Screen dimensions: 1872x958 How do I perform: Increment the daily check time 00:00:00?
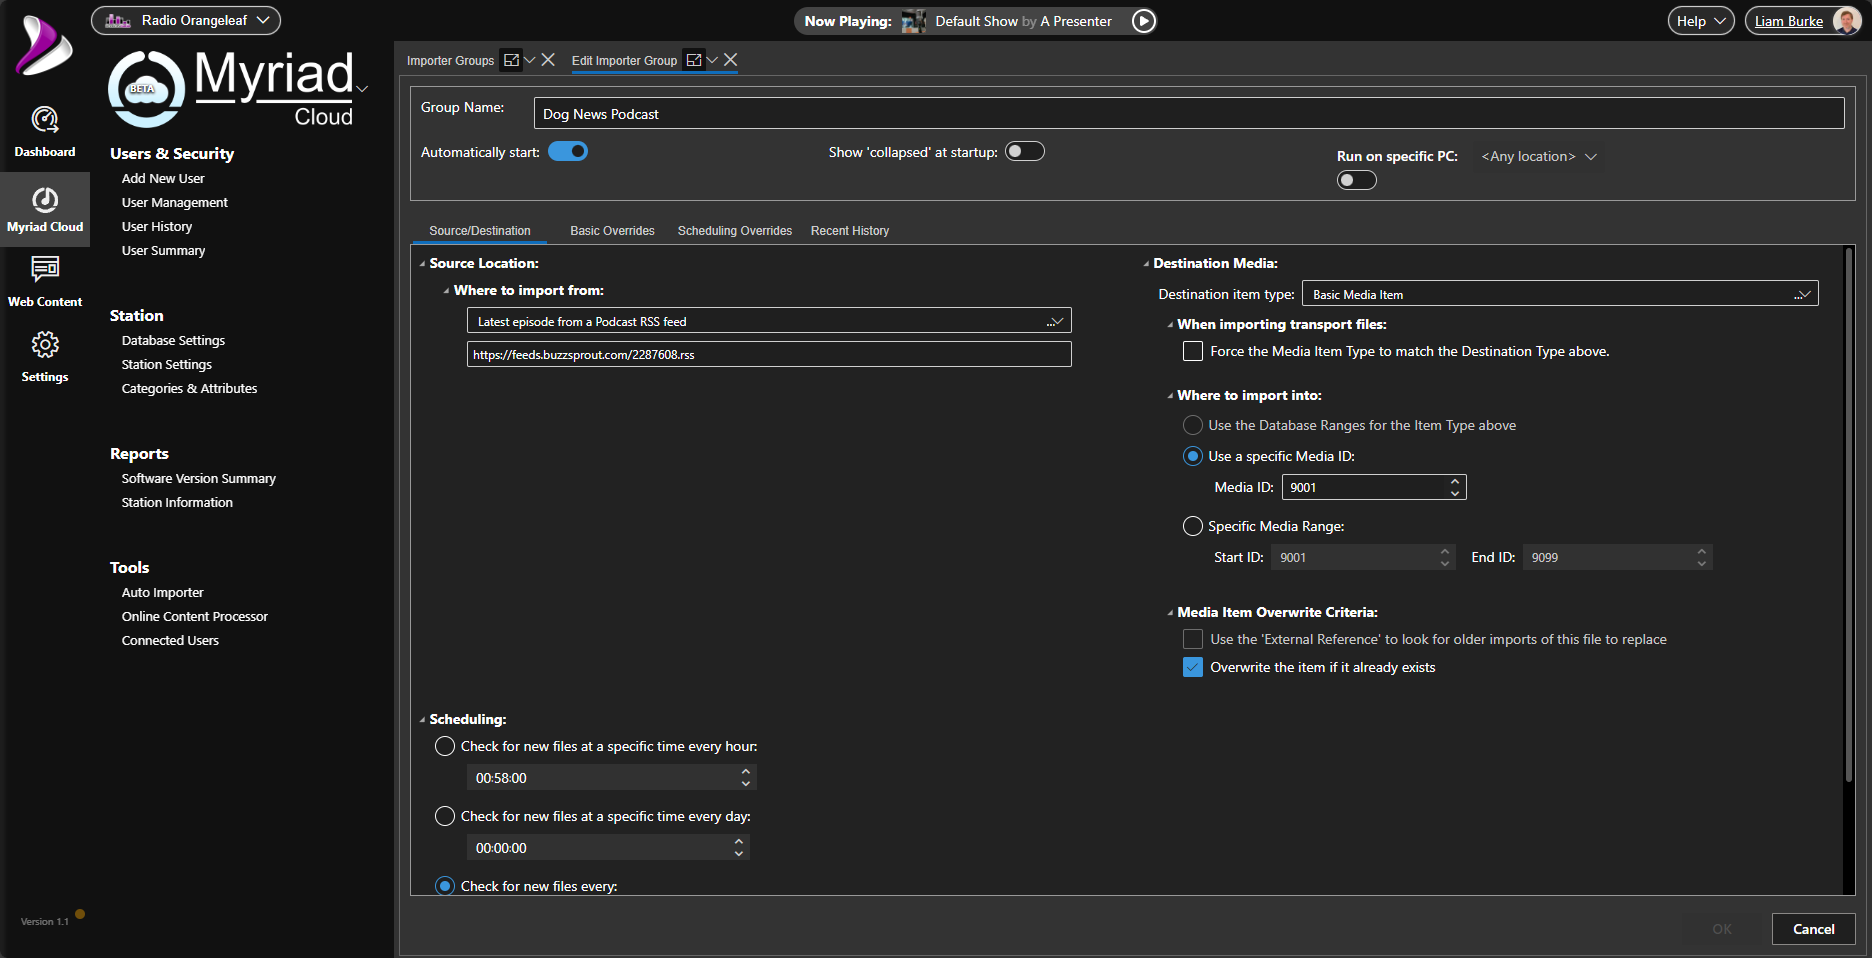[739, 841]
